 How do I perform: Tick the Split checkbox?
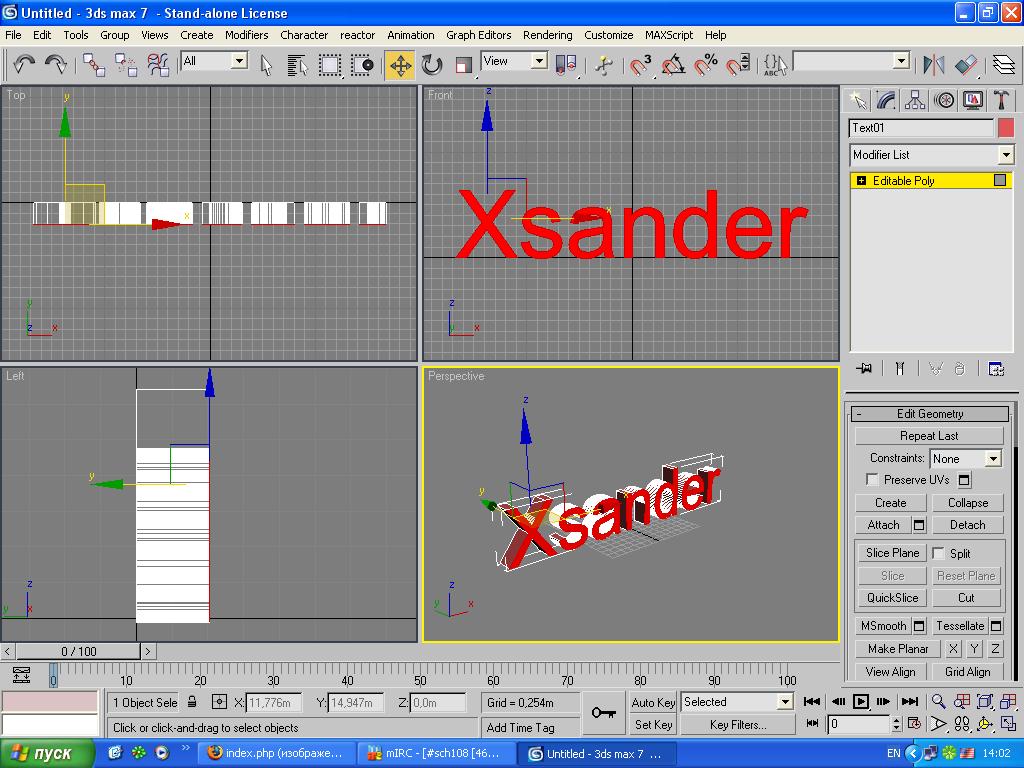click(x=939, y=553)
